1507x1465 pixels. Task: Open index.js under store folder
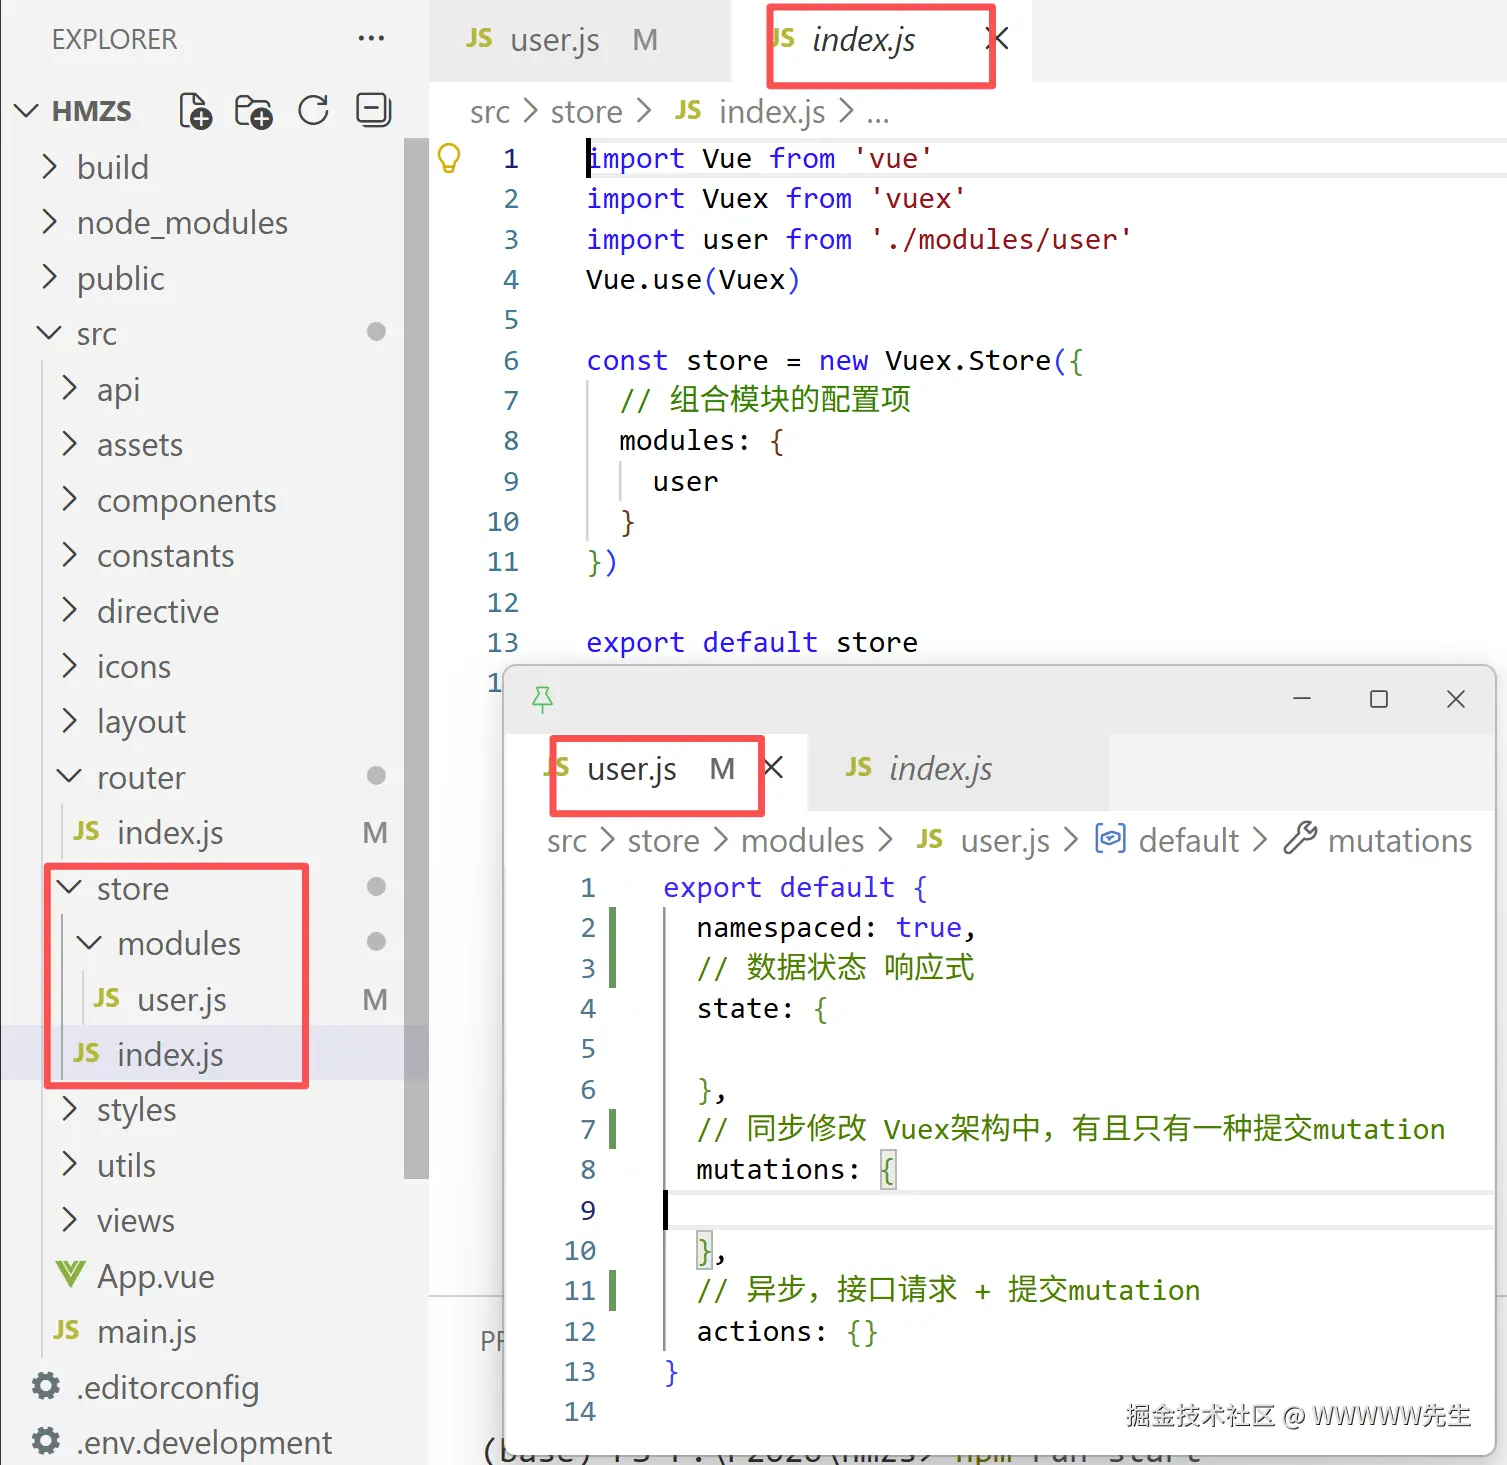coord(170,1054)
